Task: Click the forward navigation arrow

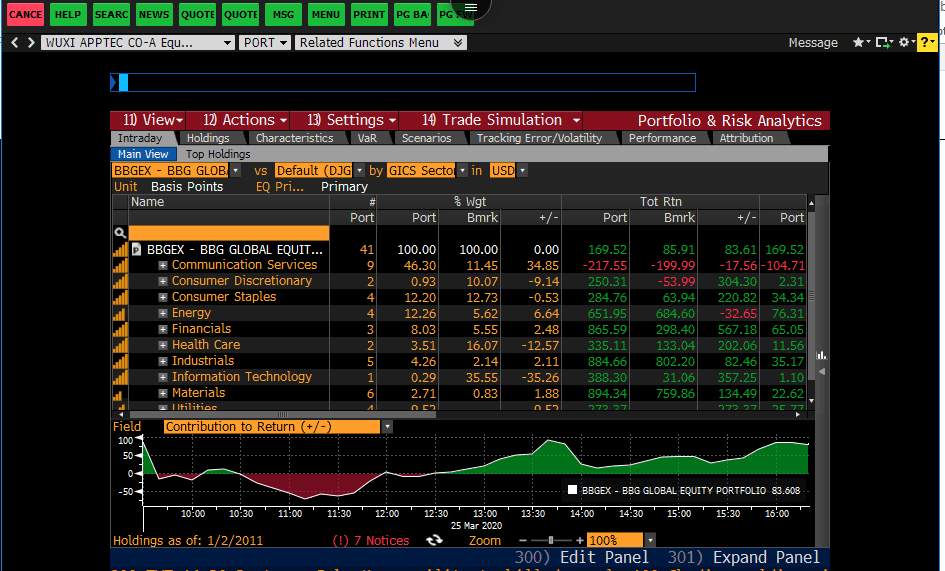Action: pos(31,43)
